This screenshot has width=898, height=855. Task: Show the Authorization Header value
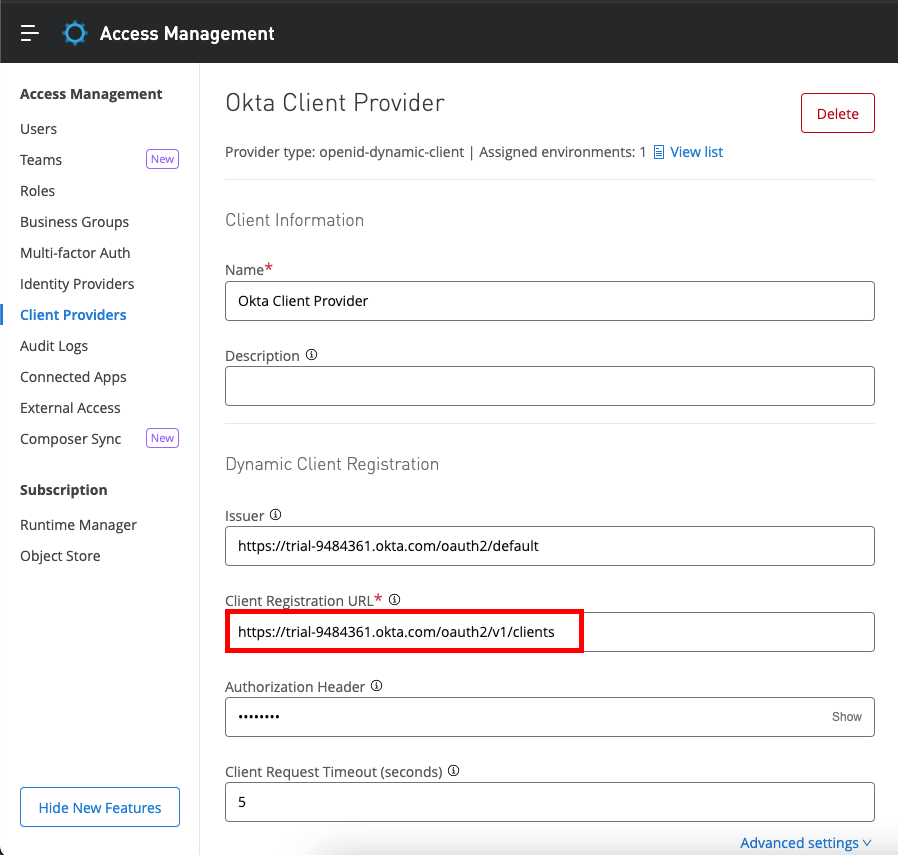[846, 717]
